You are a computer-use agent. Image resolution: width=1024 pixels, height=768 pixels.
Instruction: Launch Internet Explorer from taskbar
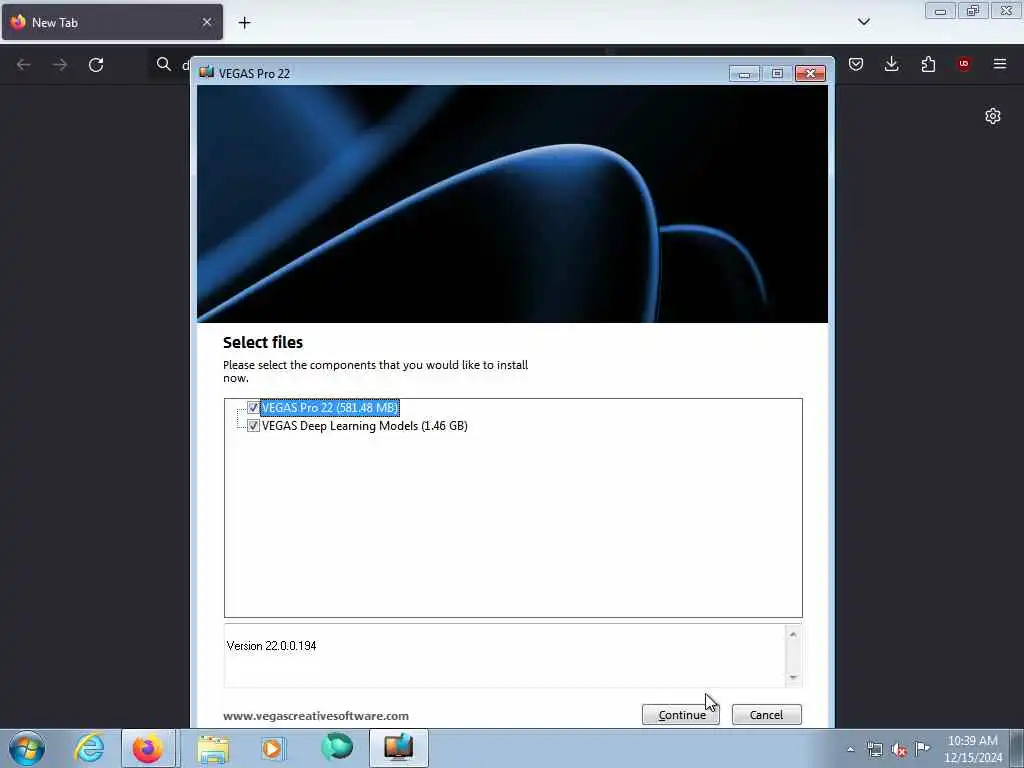coord(89,748)
